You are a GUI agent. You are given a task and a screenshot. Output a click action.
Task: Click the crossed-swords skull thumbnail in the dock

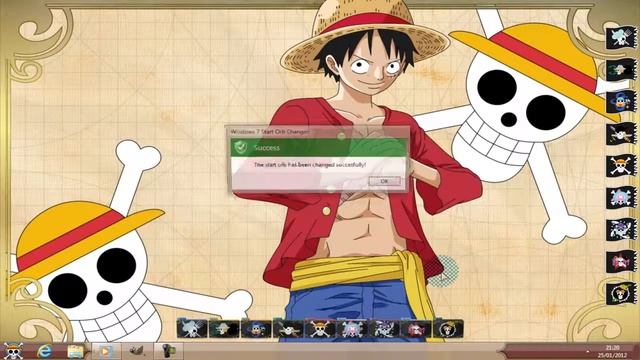[x=288, y=329]
